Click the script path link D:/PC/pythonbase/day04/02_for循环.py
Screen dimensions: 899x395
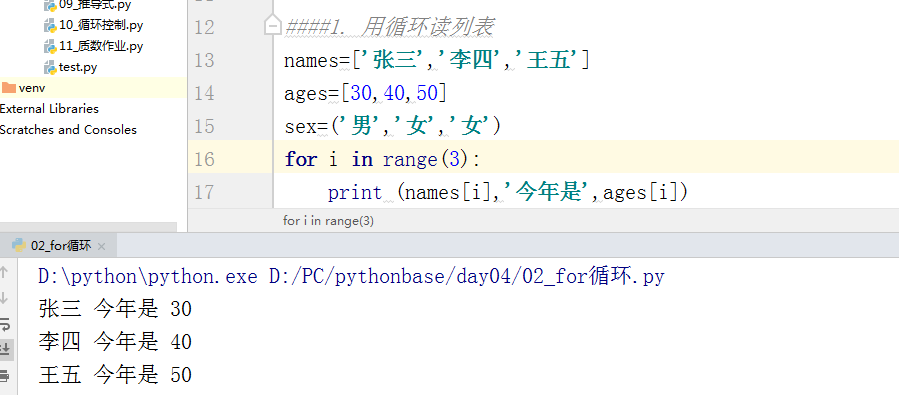(466, 277)
